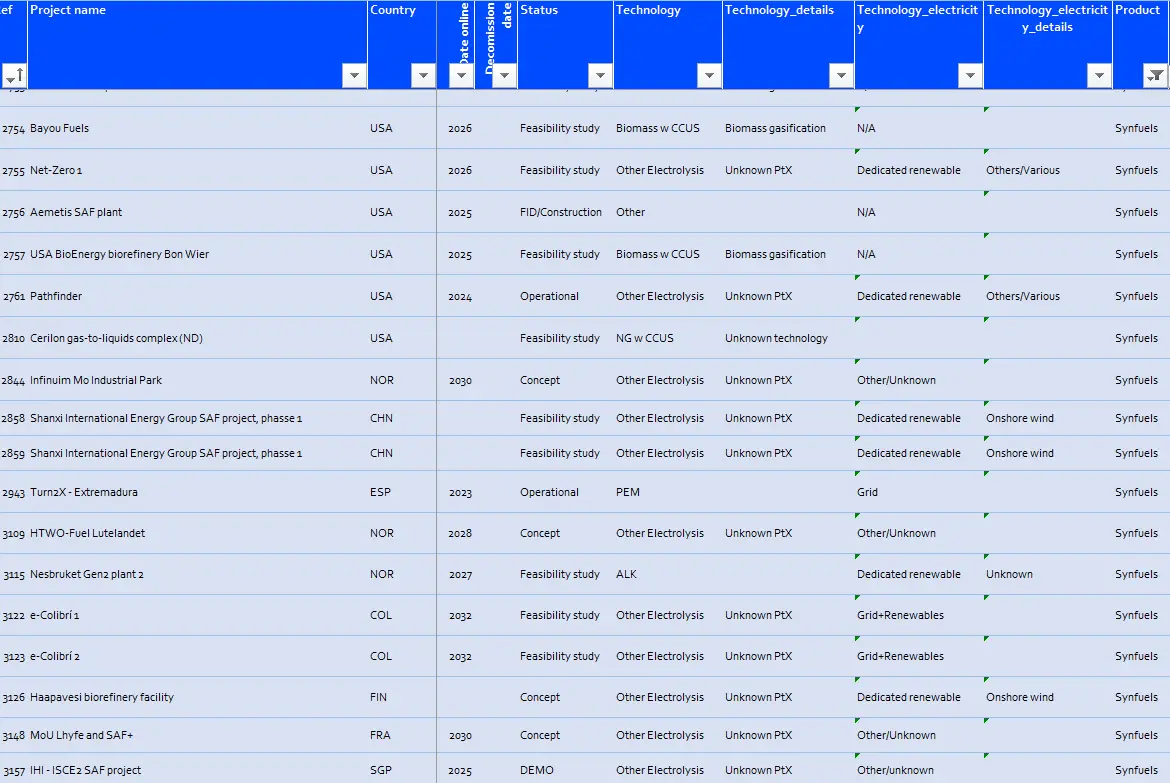The image size is (1170, 783).
Task: Open the Status column AutoFilter icon
Action: tap(599, 75)
